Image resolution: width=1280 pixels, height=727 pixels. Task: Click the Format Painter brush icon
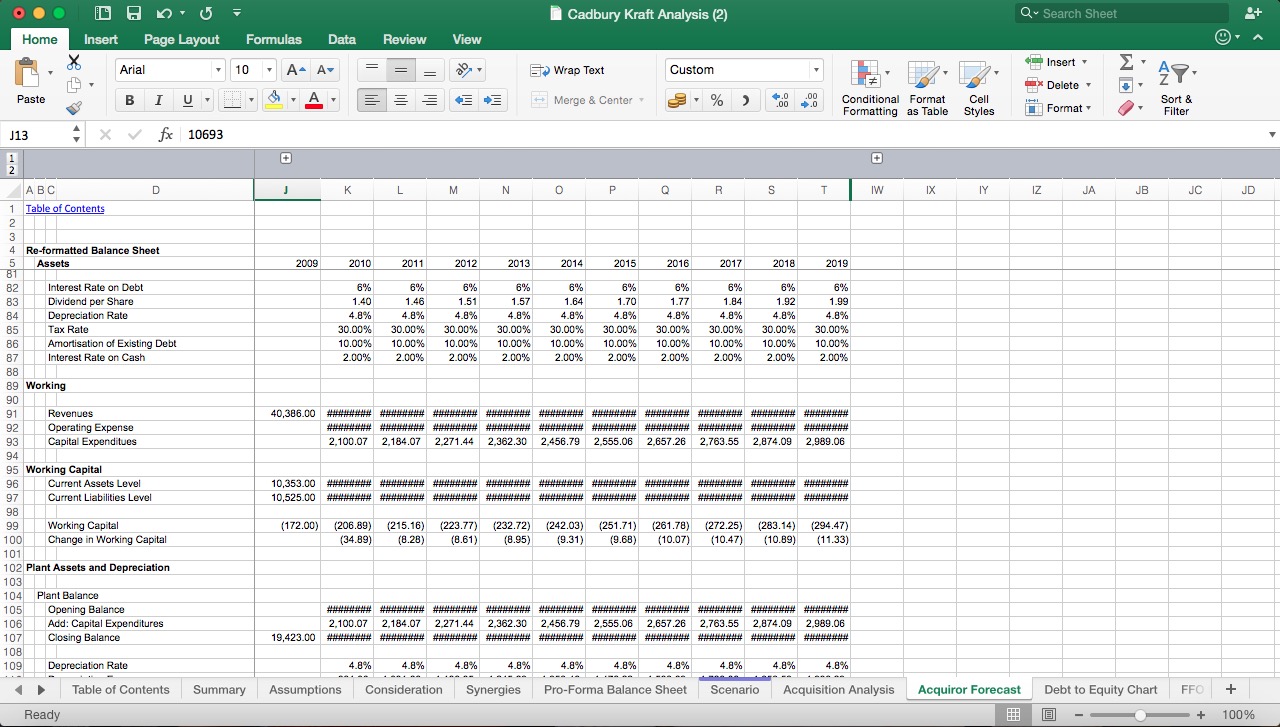74,108
